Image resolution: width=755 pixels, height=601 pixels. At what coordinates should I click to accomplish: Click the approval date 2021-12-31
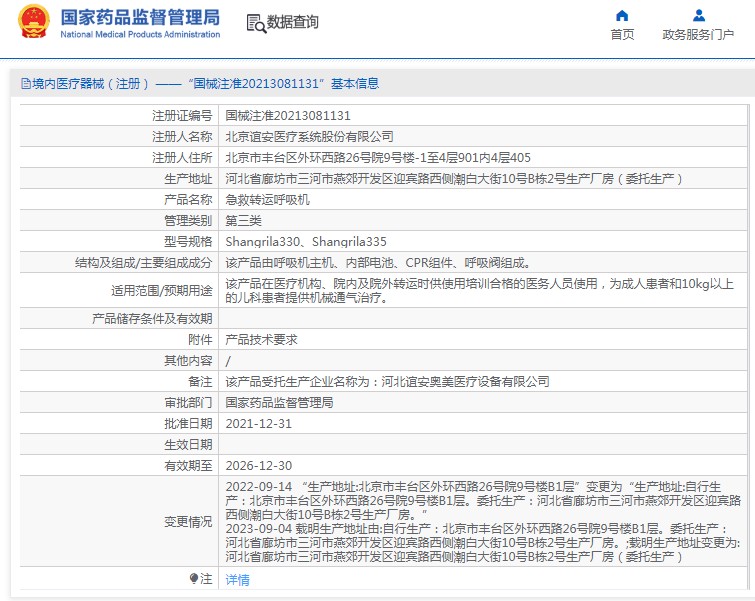coord(258,423)
